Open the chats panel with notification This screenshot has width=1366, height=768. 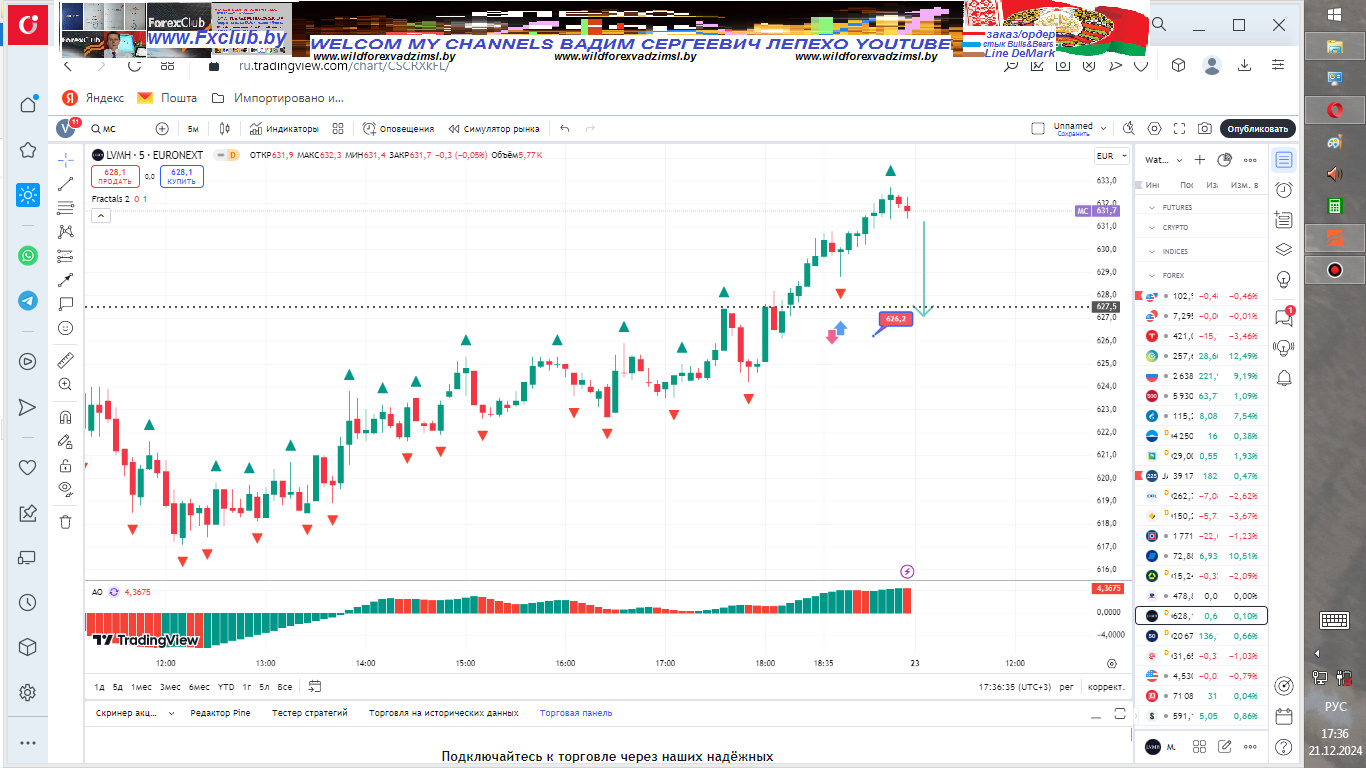1284,317
